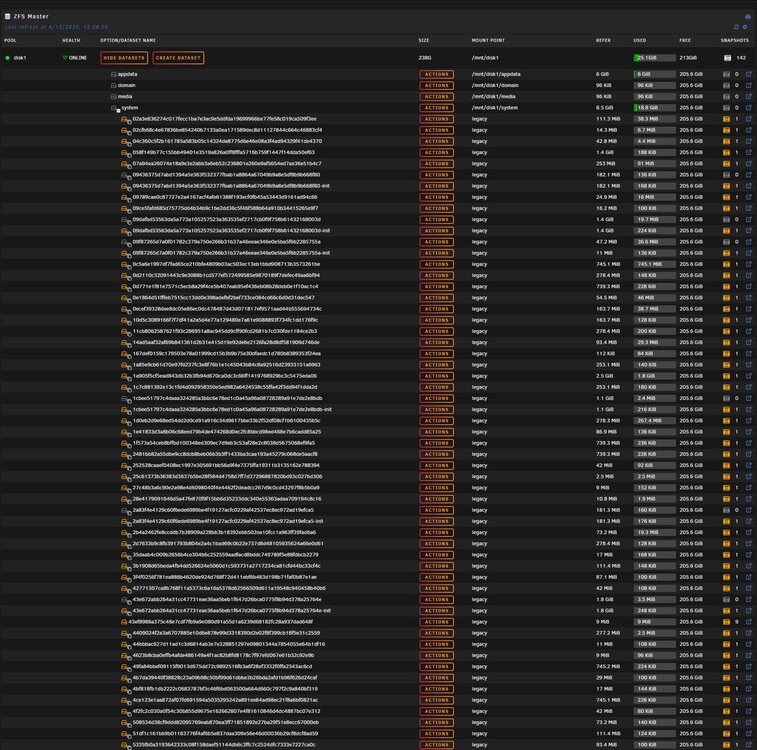Viewport: 757px width, 750px height.
Task: Click the orange snapshot icon in 02a3e636 row
Action: [x=726, y=119]
